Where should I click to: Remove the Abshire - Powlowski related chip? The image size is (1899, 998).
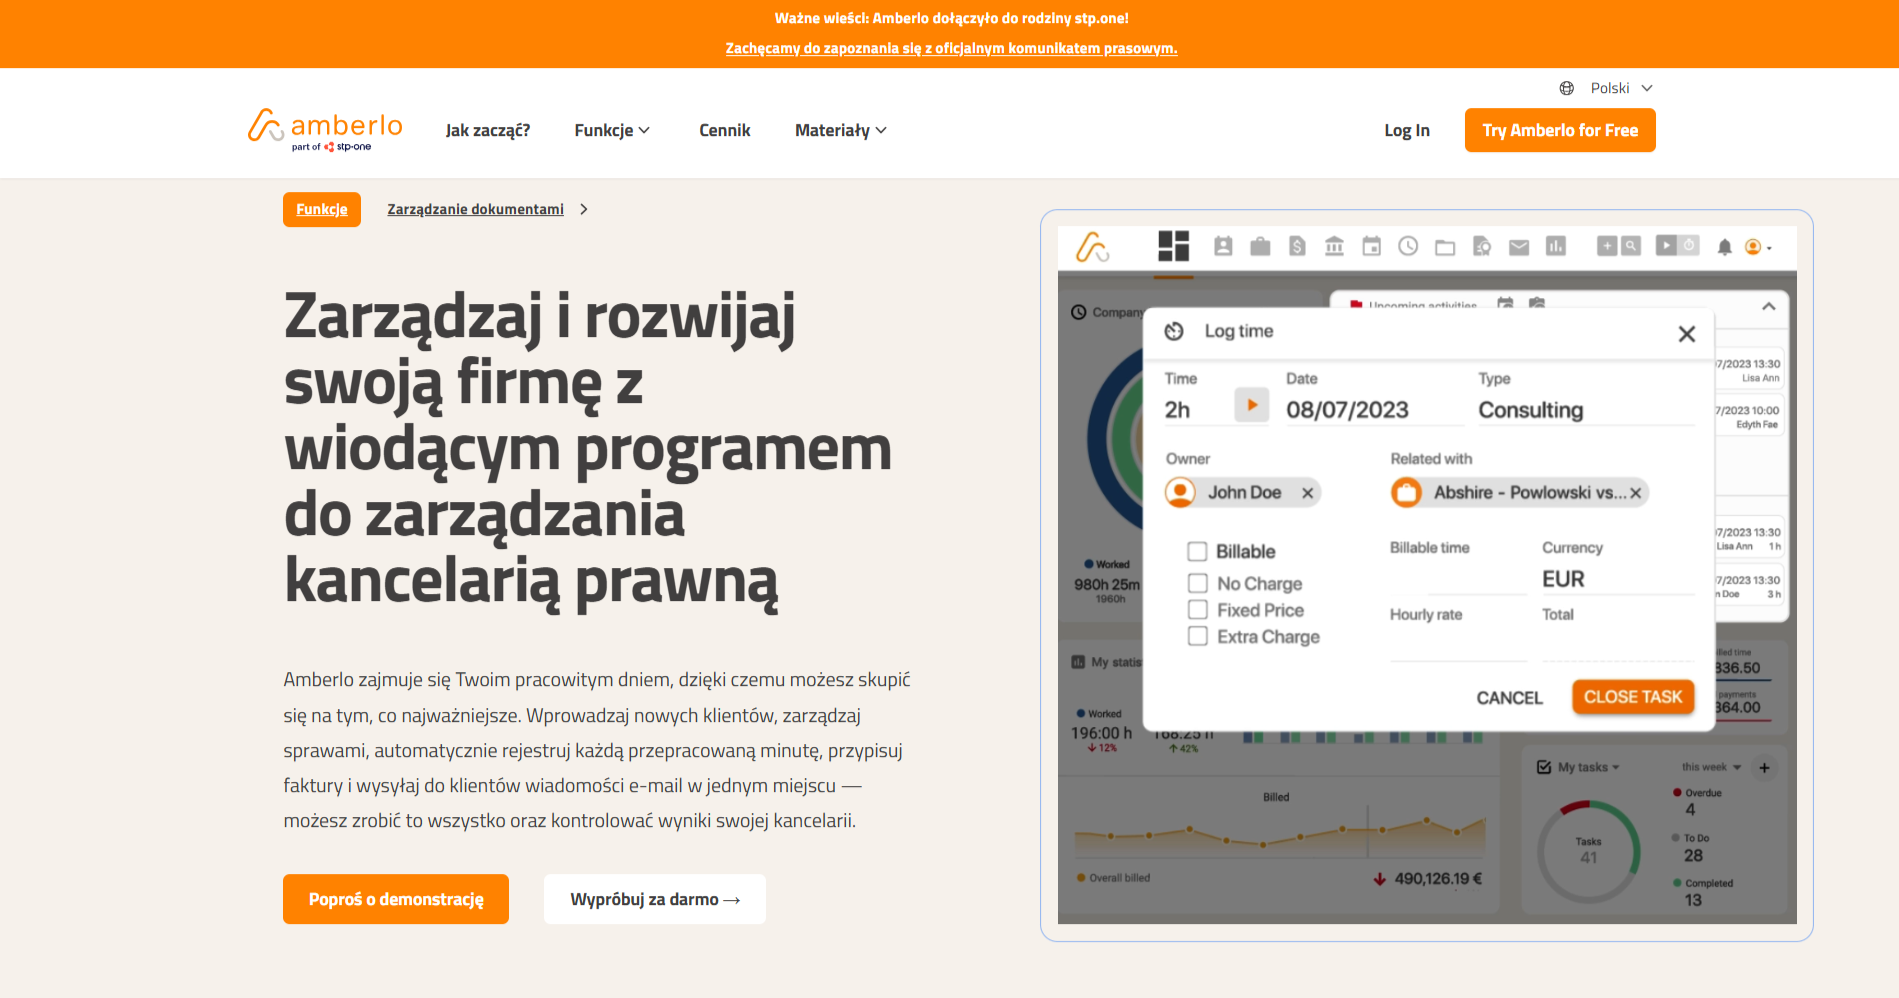click(1635, 493)
